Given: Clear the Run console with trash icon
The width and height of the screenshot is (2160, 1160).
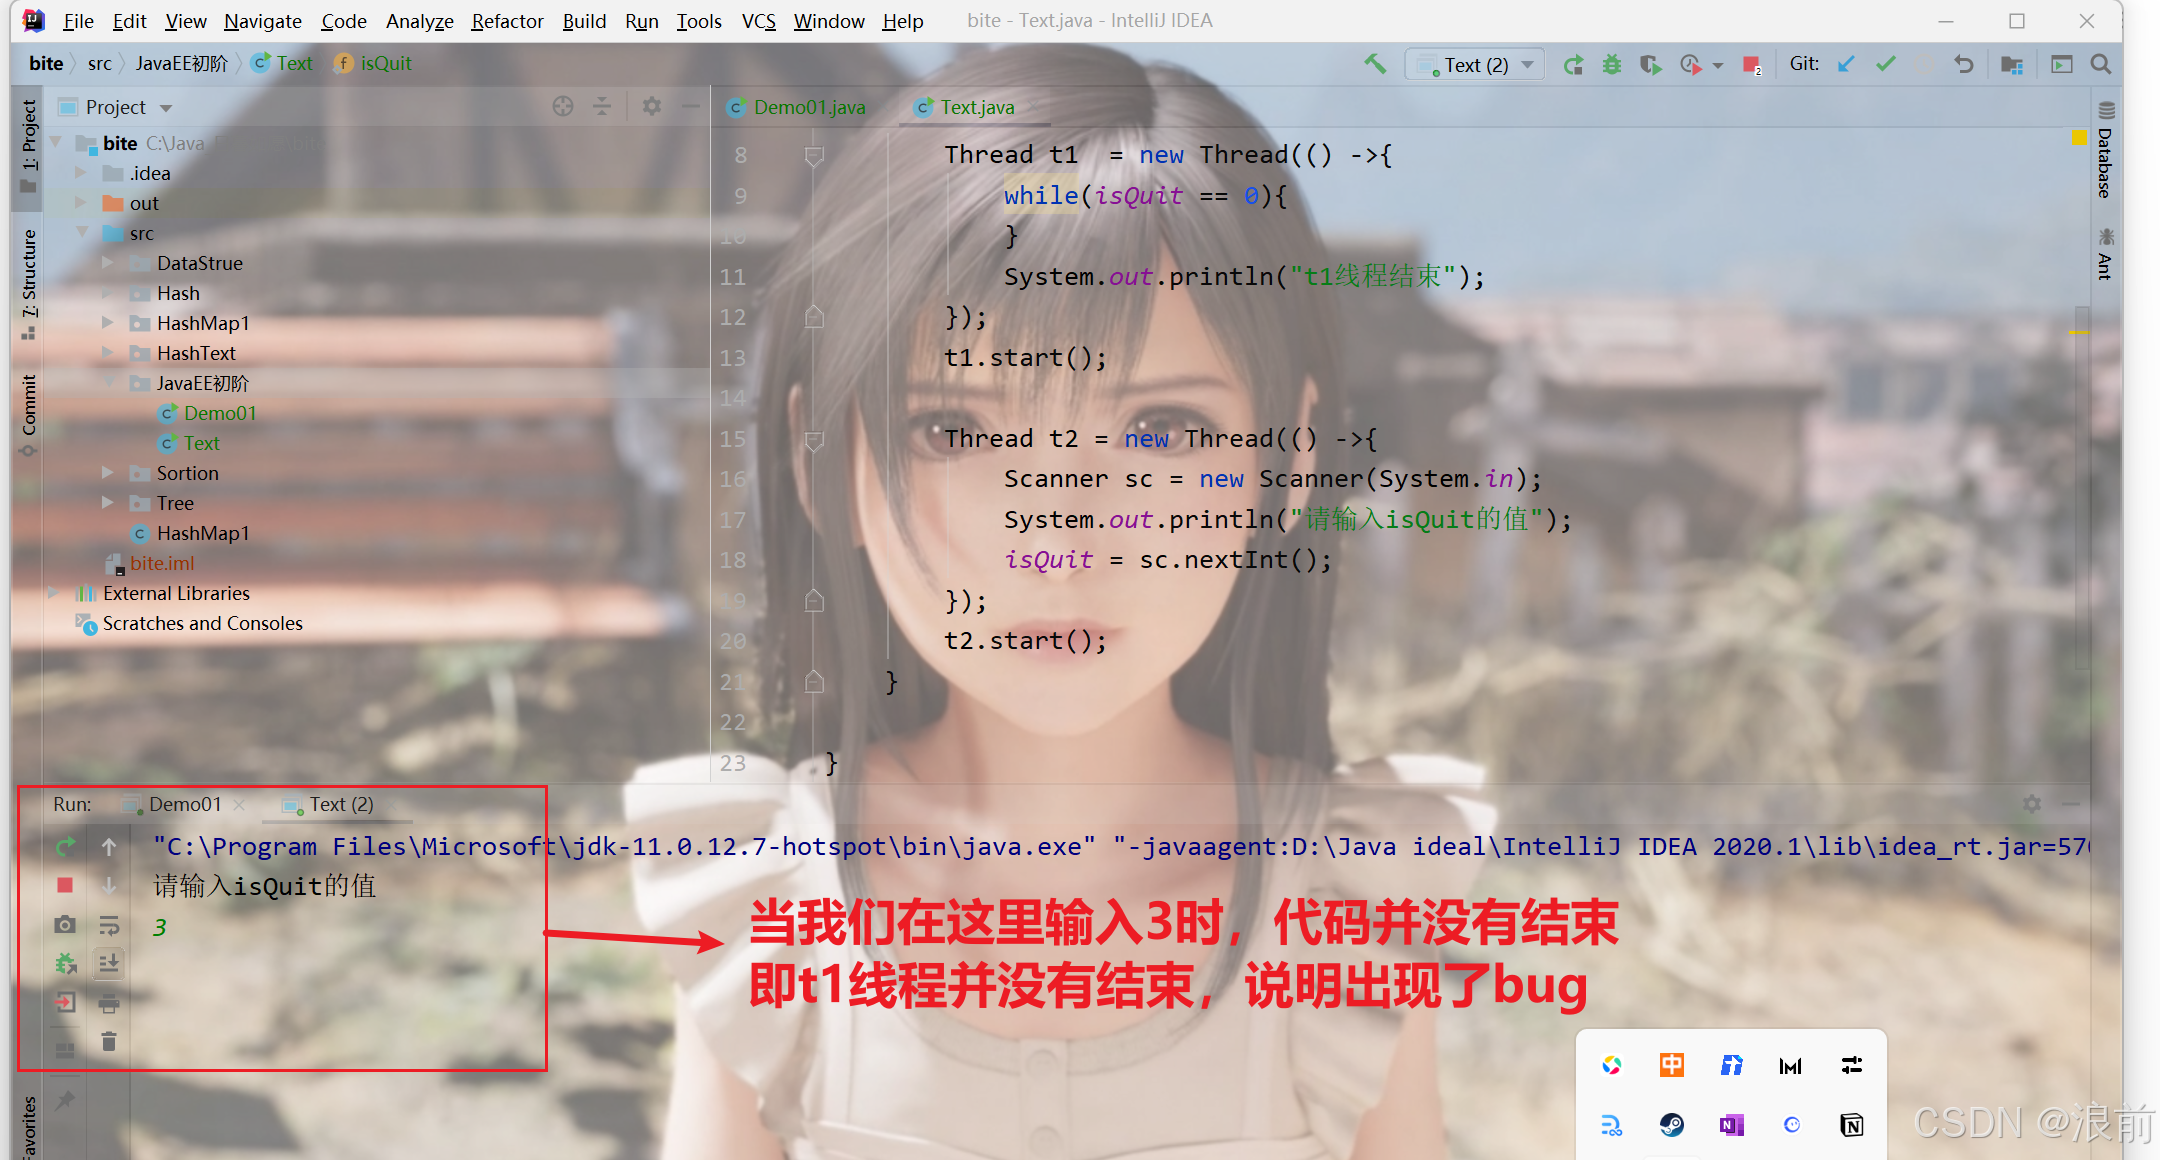Looking at the screenshot, I should (x=109, y=1041).
